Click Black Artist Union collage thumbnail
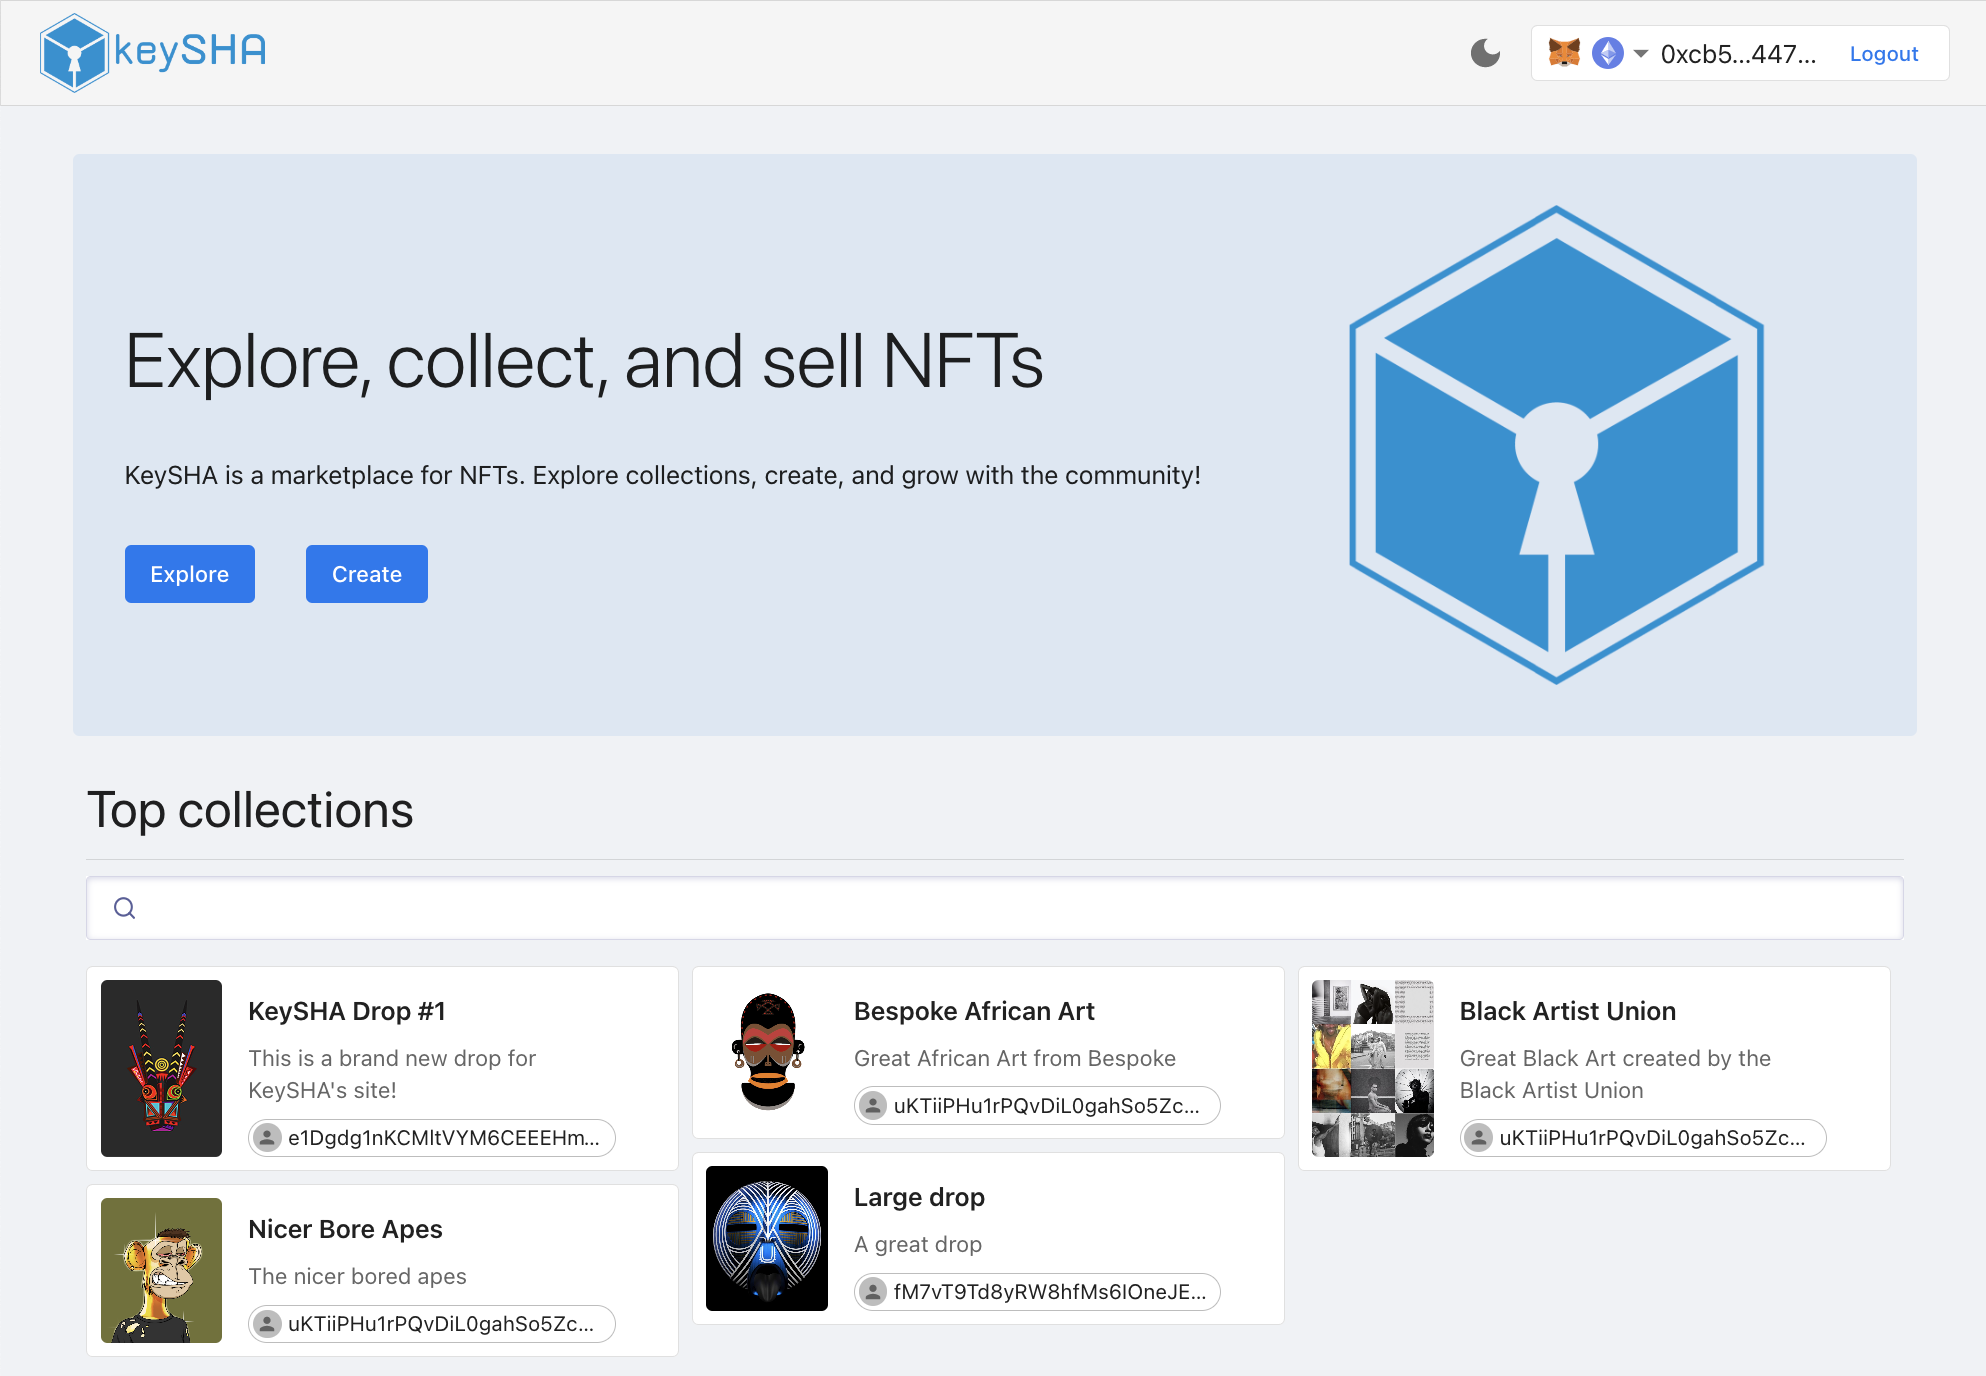The height and width of the screenshot is (1376, 1986). [x=1372, y=1068]
